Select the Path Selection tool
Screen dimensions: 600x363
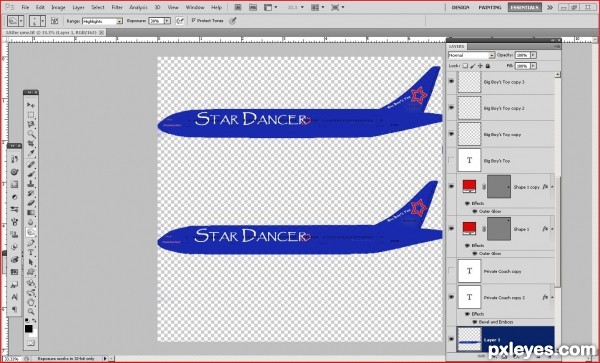coord(31,262)
